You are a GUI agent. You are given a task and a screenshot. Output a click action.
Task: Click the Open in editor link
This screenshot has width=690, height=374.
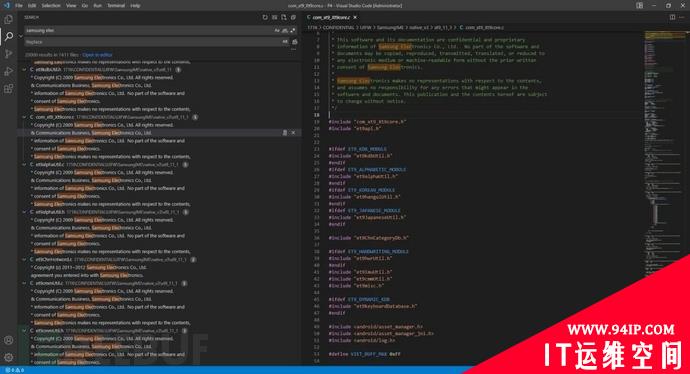[97, 55]
